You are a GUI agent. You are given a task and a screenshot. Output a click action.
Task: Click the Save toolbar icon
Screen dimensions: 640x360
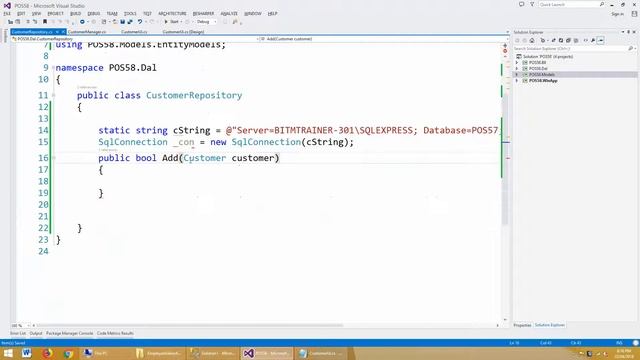122,22
